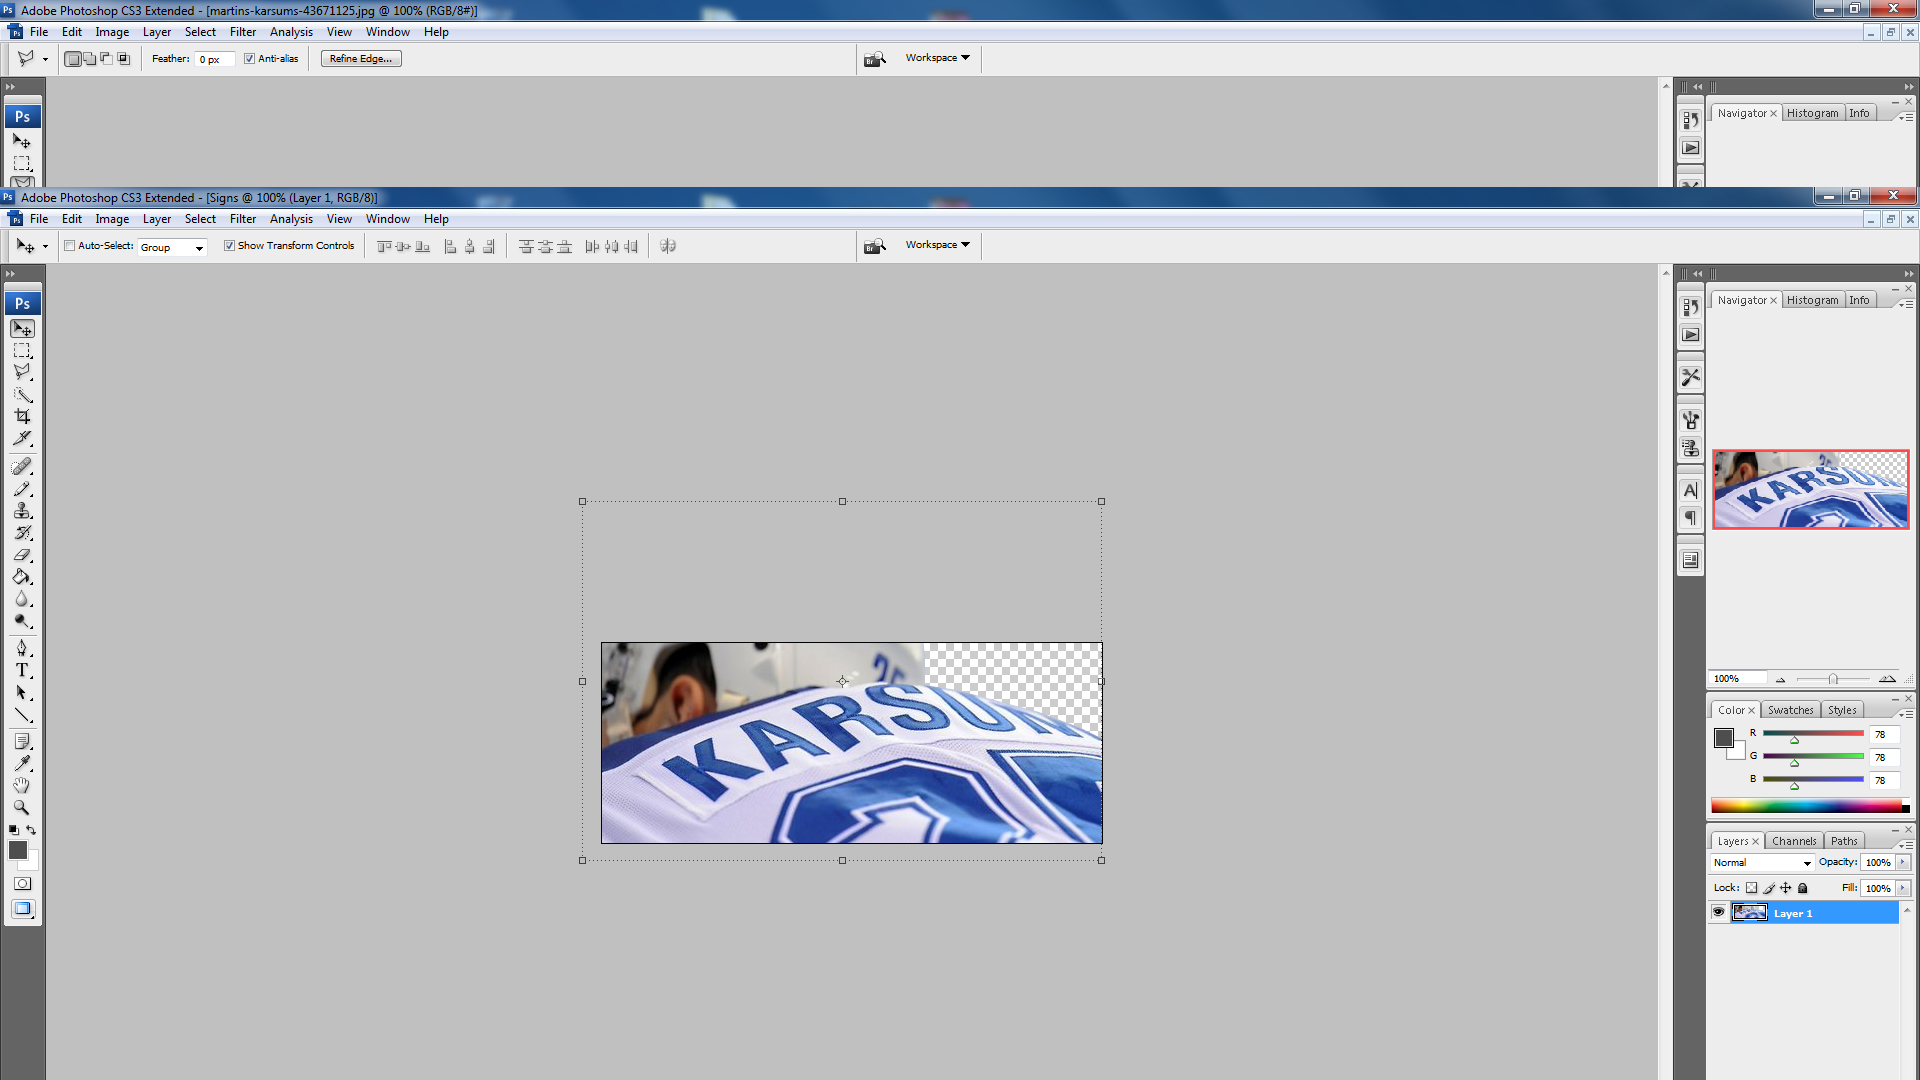Viewport: 1920px width, 1080px height.
Task: Open the Tool Presets panel icon
Action: click(x=1690, y=377)
